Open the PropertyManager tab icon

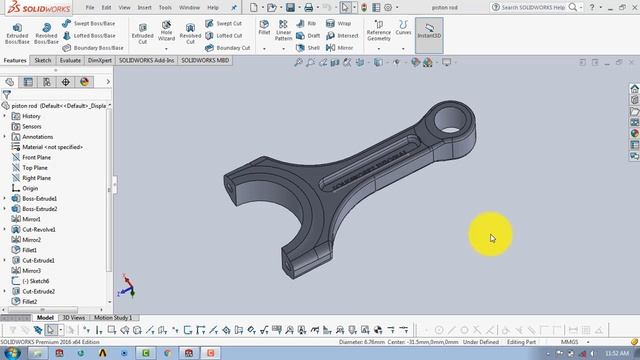point(28,82)
